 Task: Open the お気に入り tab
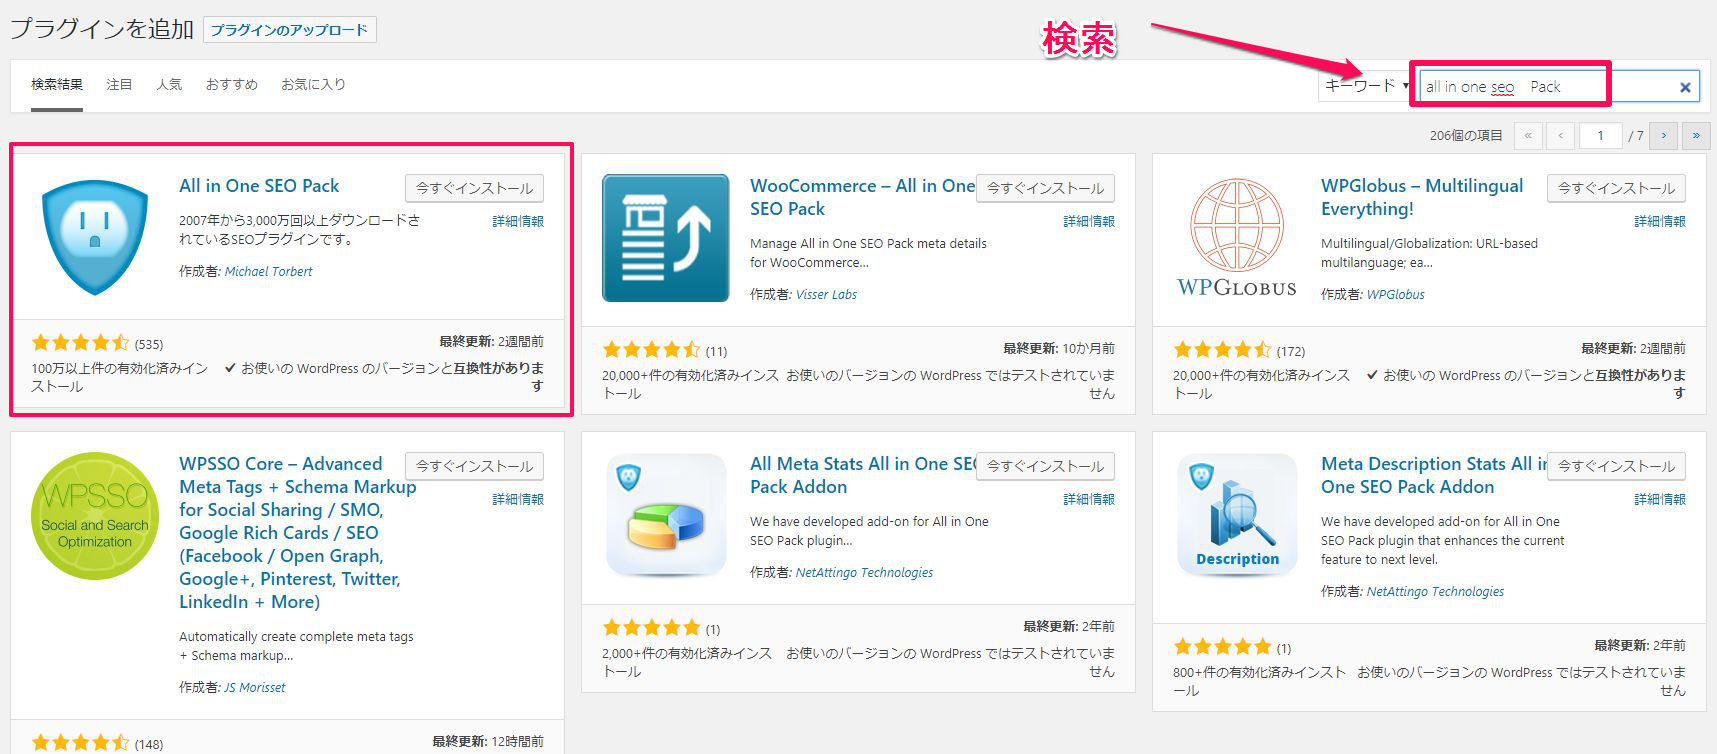pyautogui.click(x=313, y=85)
